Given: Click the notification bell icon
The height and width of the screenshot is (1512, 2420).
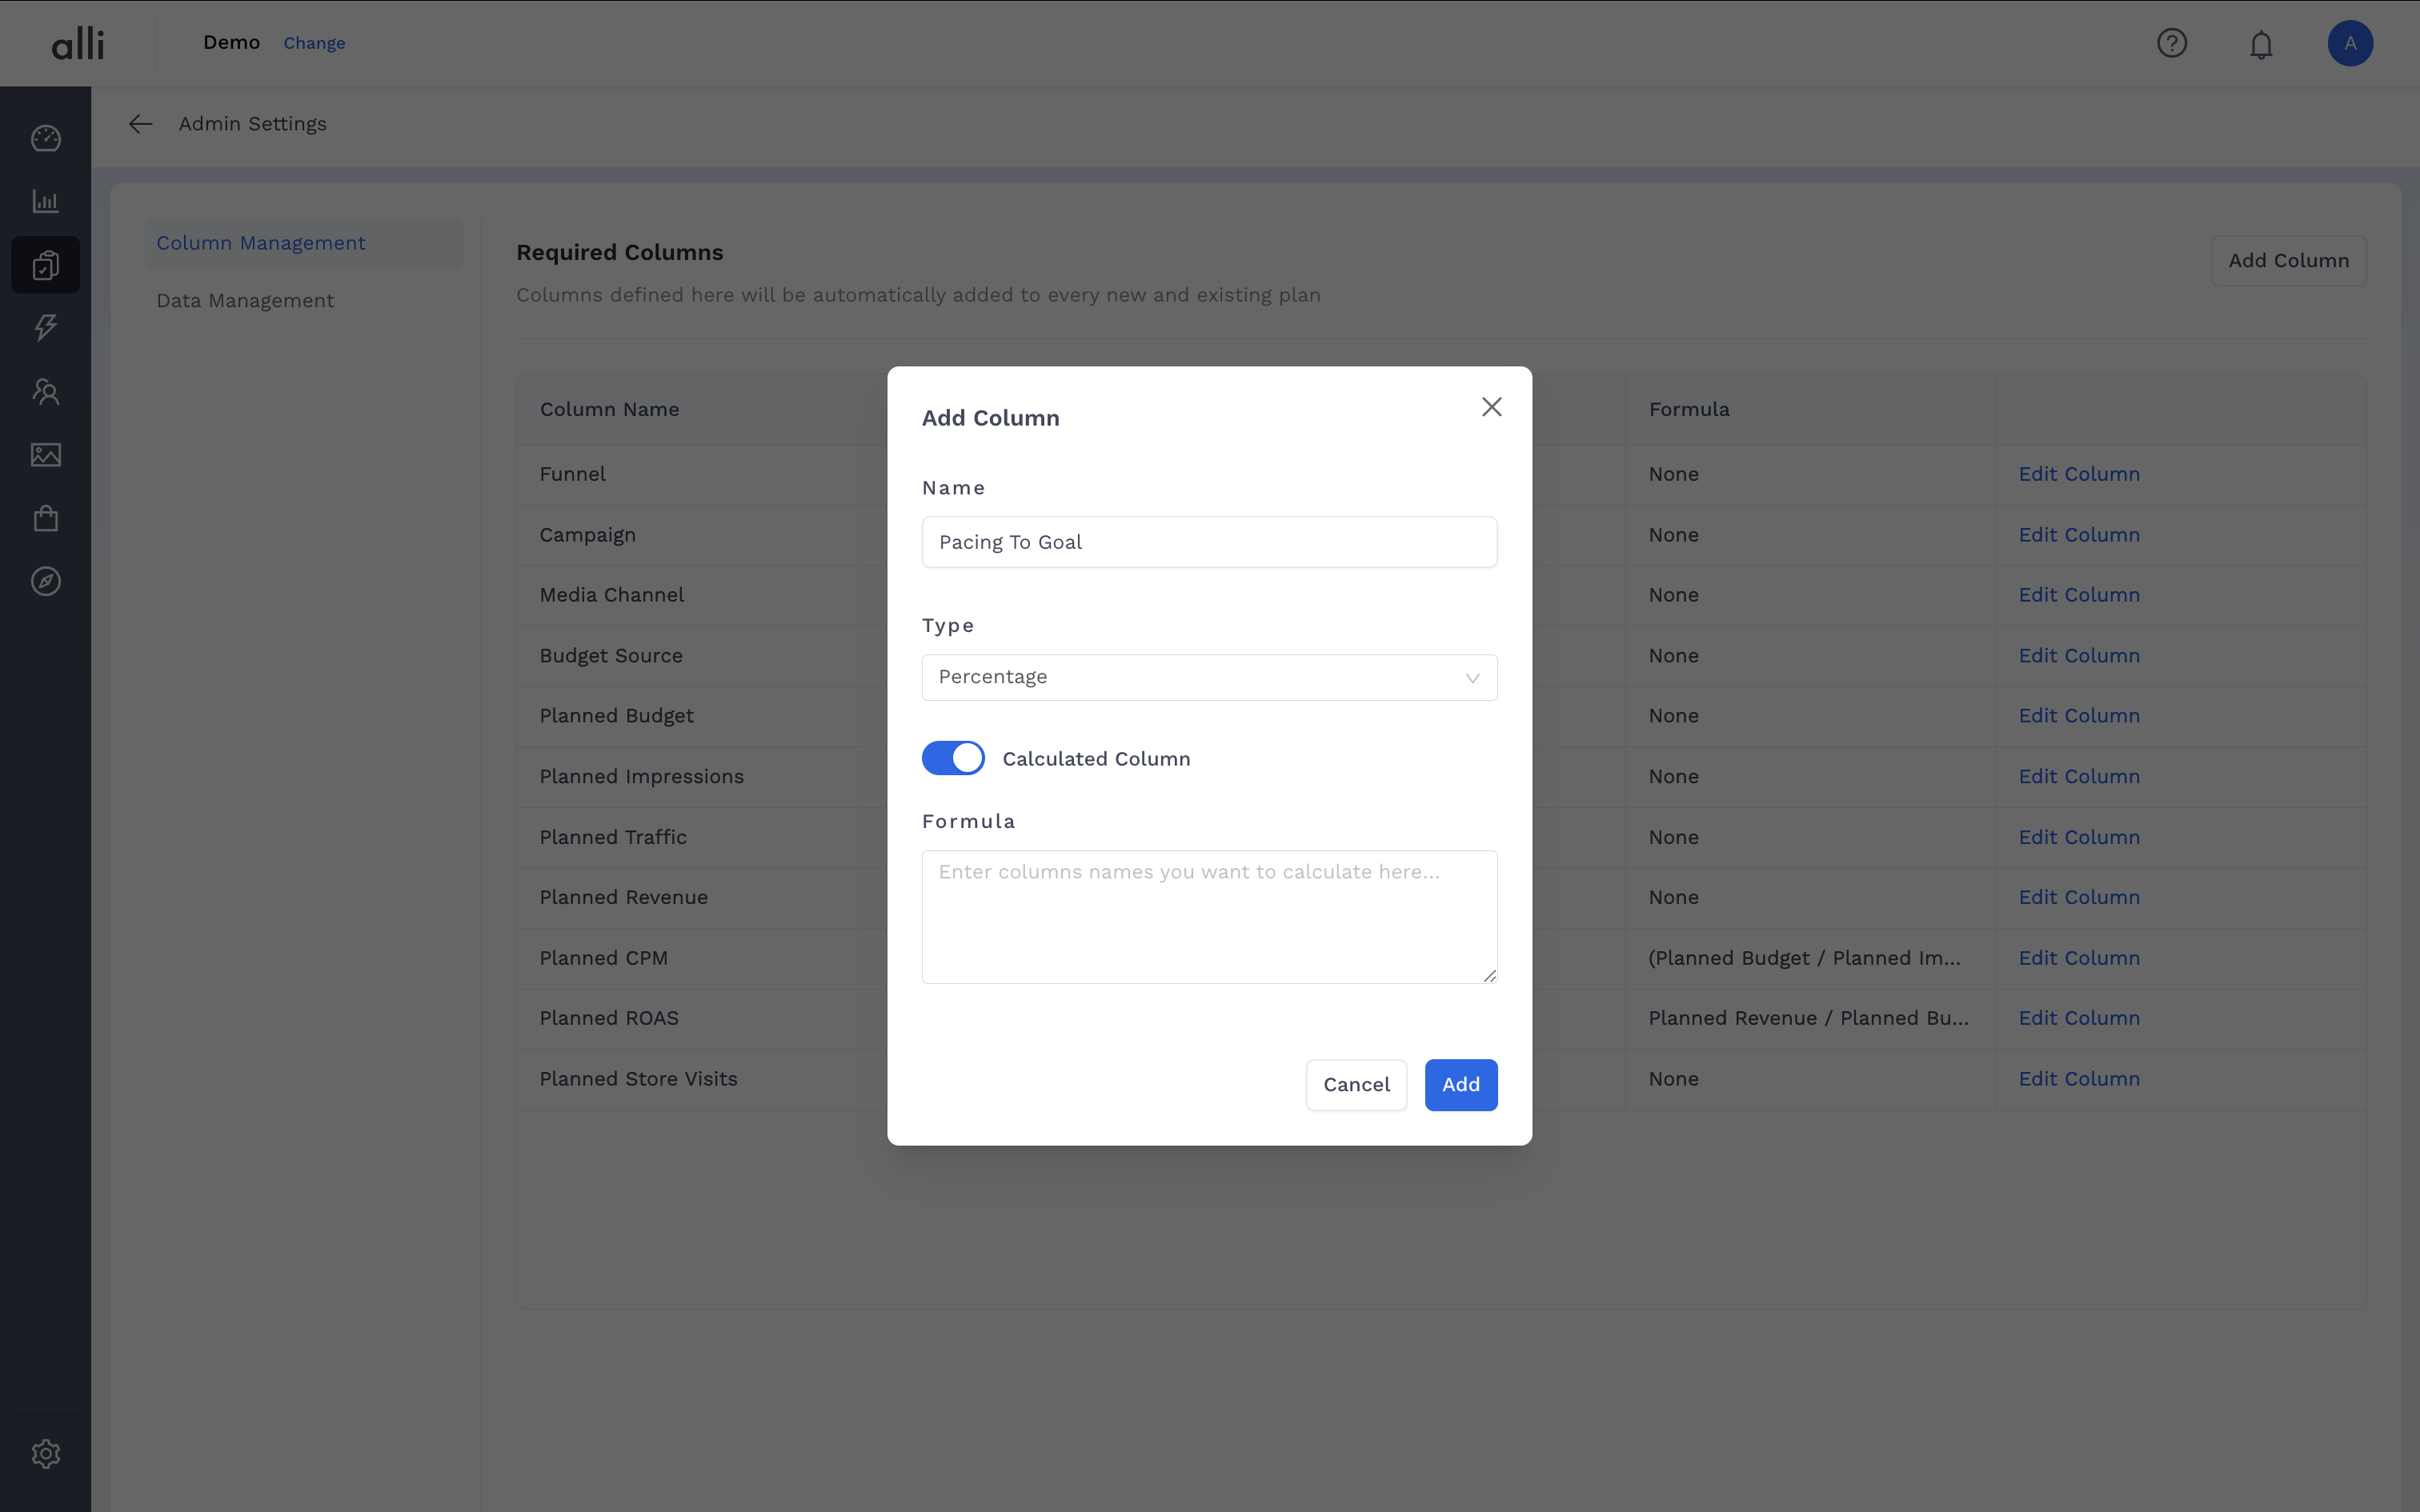Looking at the screenshot, I should (x=2261, y=44).
